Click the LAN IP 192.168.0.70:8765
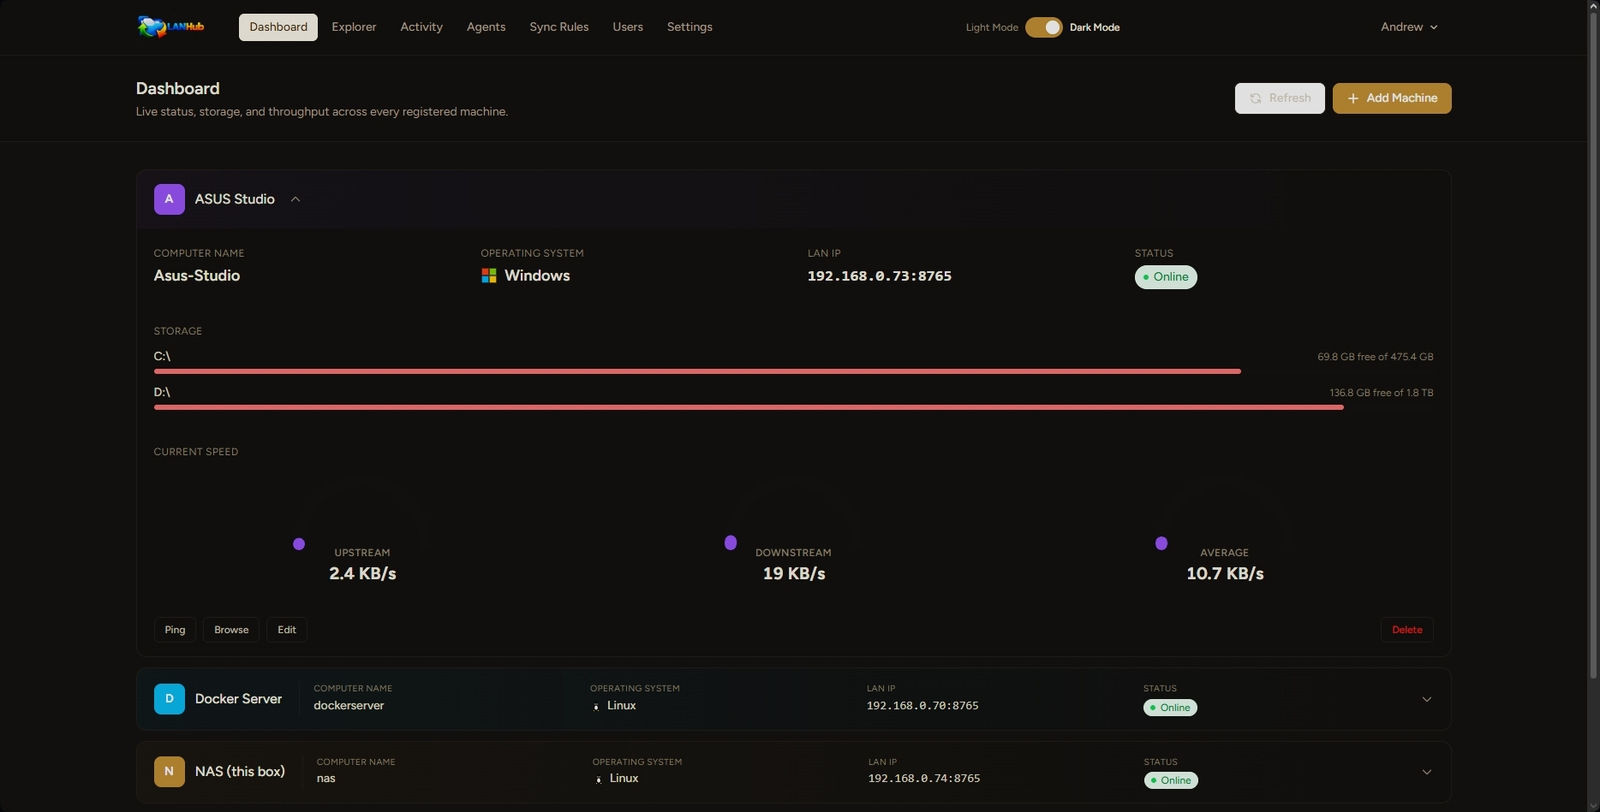The image size is (1600, 812). [923, 706]
